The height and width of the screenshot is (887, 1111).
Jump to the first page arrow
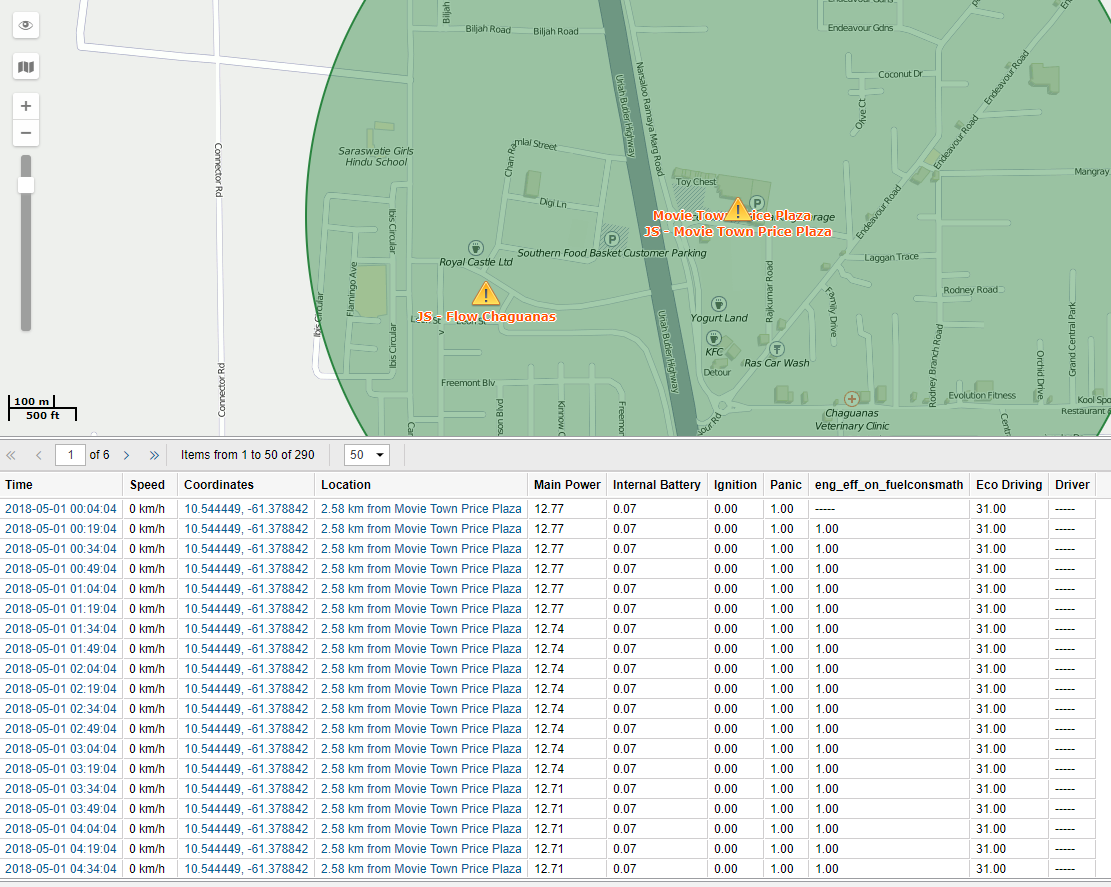pos(12,455)
